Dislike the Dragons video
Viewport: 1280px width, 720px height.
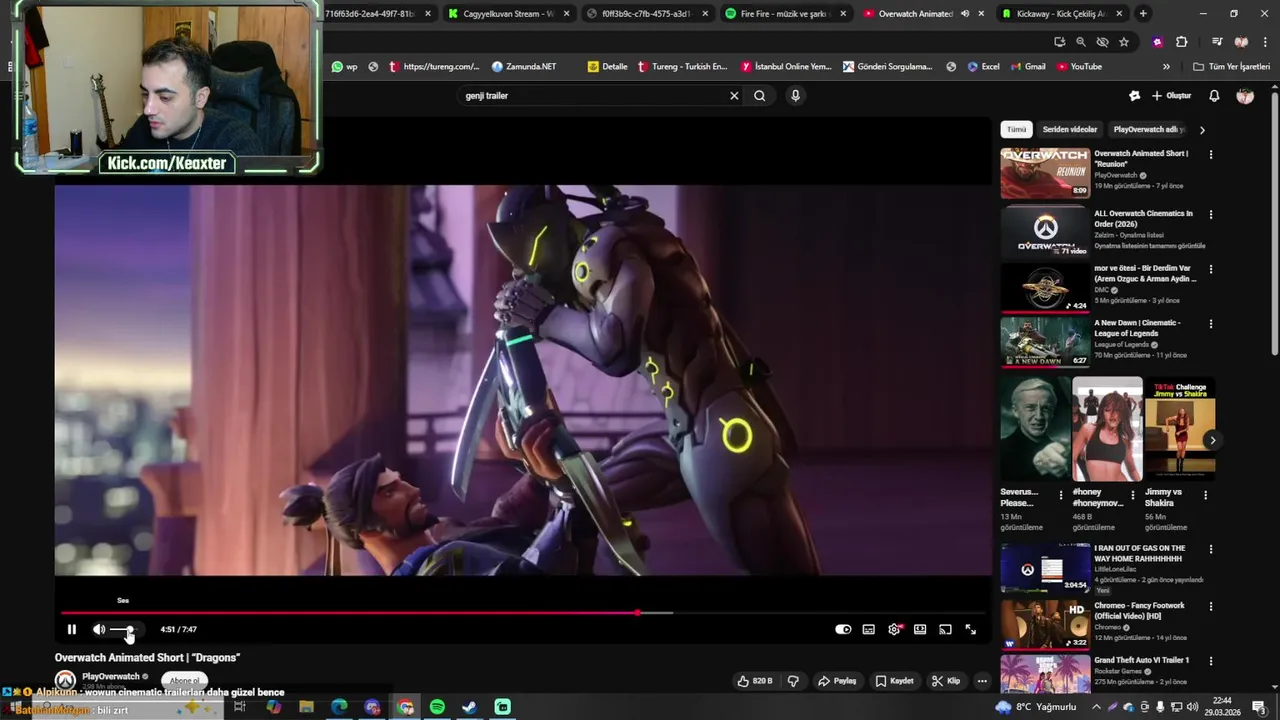(793, 681)
